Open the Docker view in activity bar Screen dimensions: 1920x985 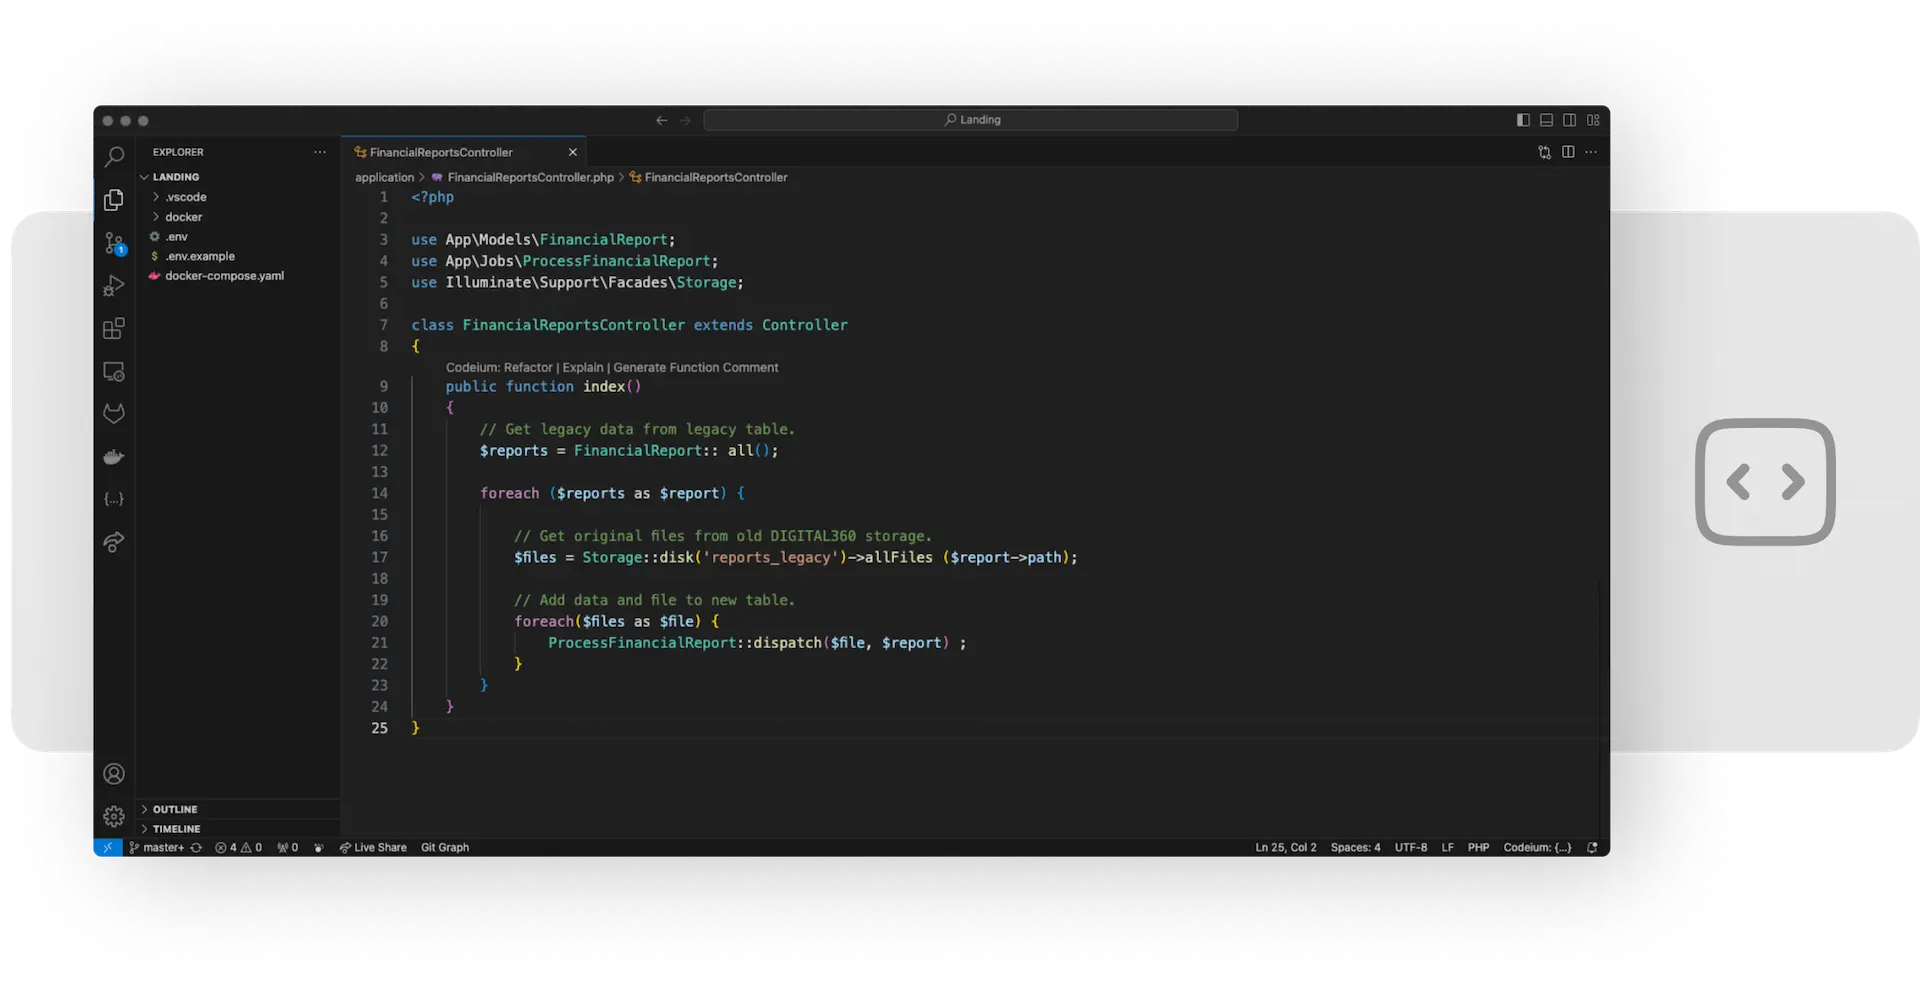pos(114,457)
